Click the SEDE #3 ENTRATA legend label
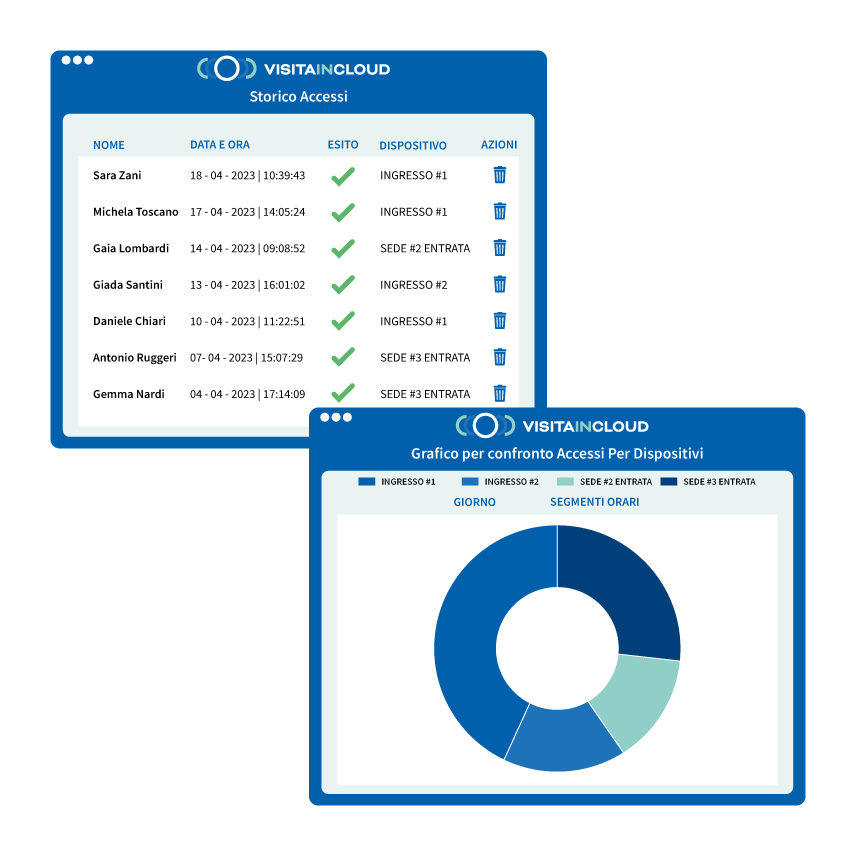Viewport: 855px width, 855px height. pos(719,481)
